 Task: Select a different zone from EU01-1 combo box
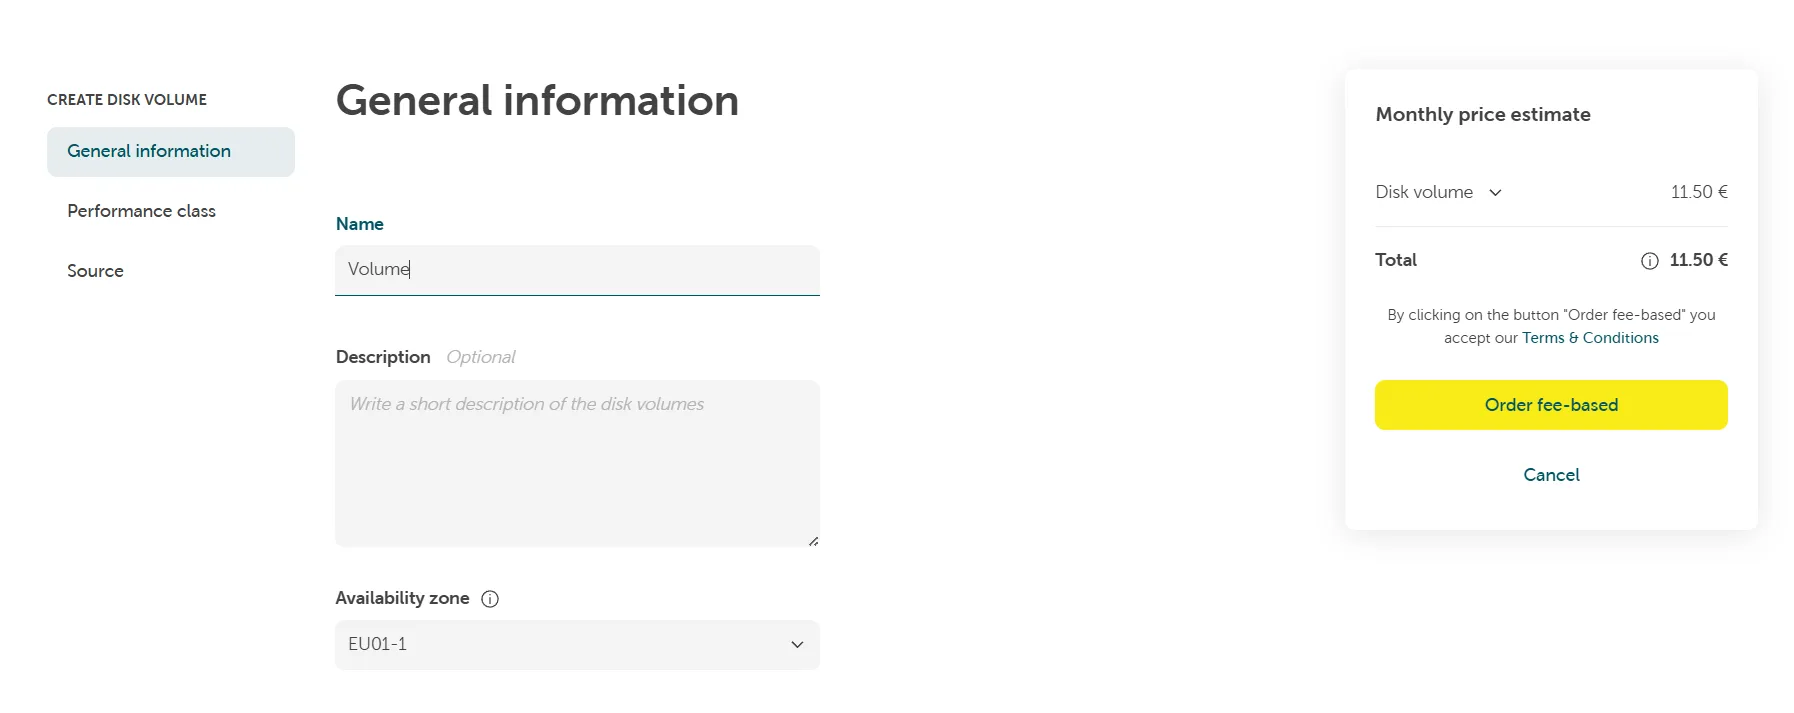[x=577, y=645]
